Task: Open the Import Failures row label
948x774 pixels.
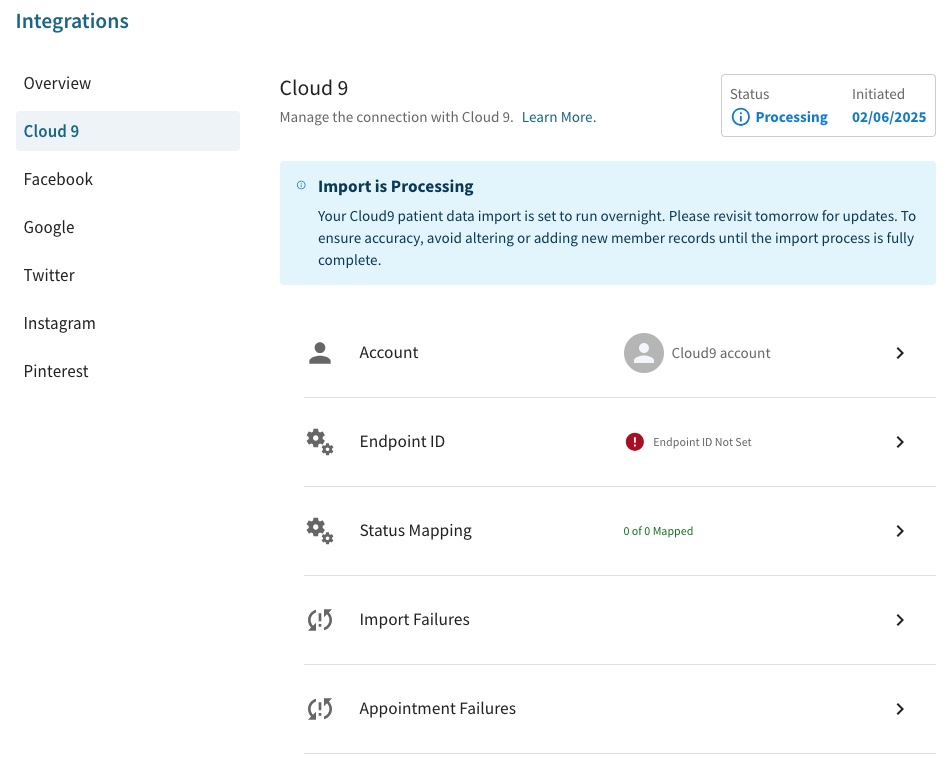Action: click(x=414, y=620)
